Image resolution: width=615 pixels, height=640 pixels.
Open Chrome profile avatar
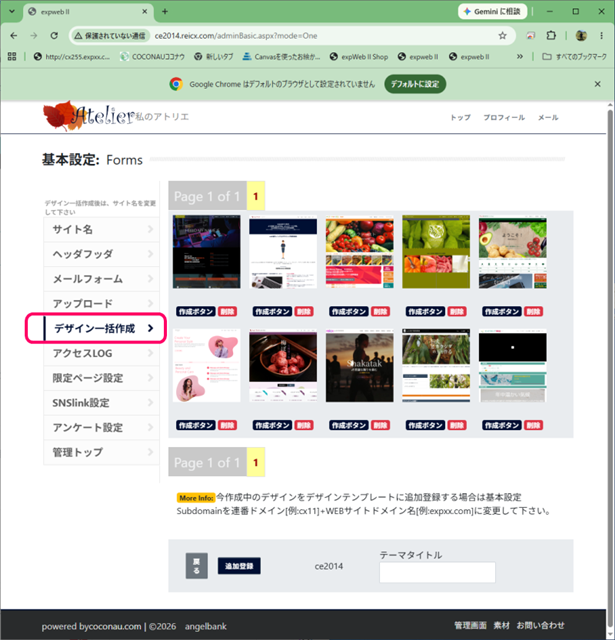(581, 36)
